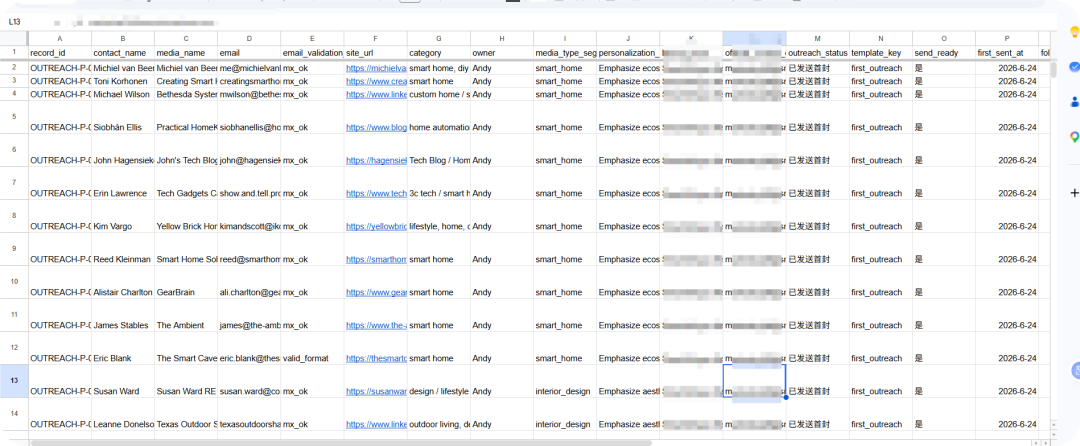Select the GearBrain media name cell
The width and height of the screenshot is (1080, 446).
[x=186, y=283]
